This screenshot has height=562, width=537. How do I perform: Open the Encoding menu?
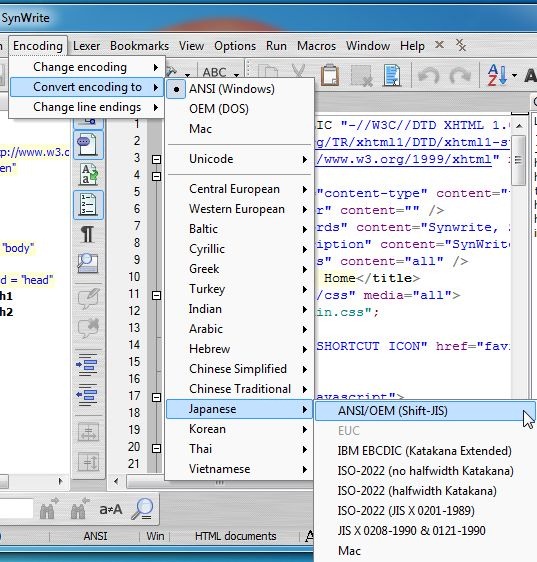coord(38,46)
